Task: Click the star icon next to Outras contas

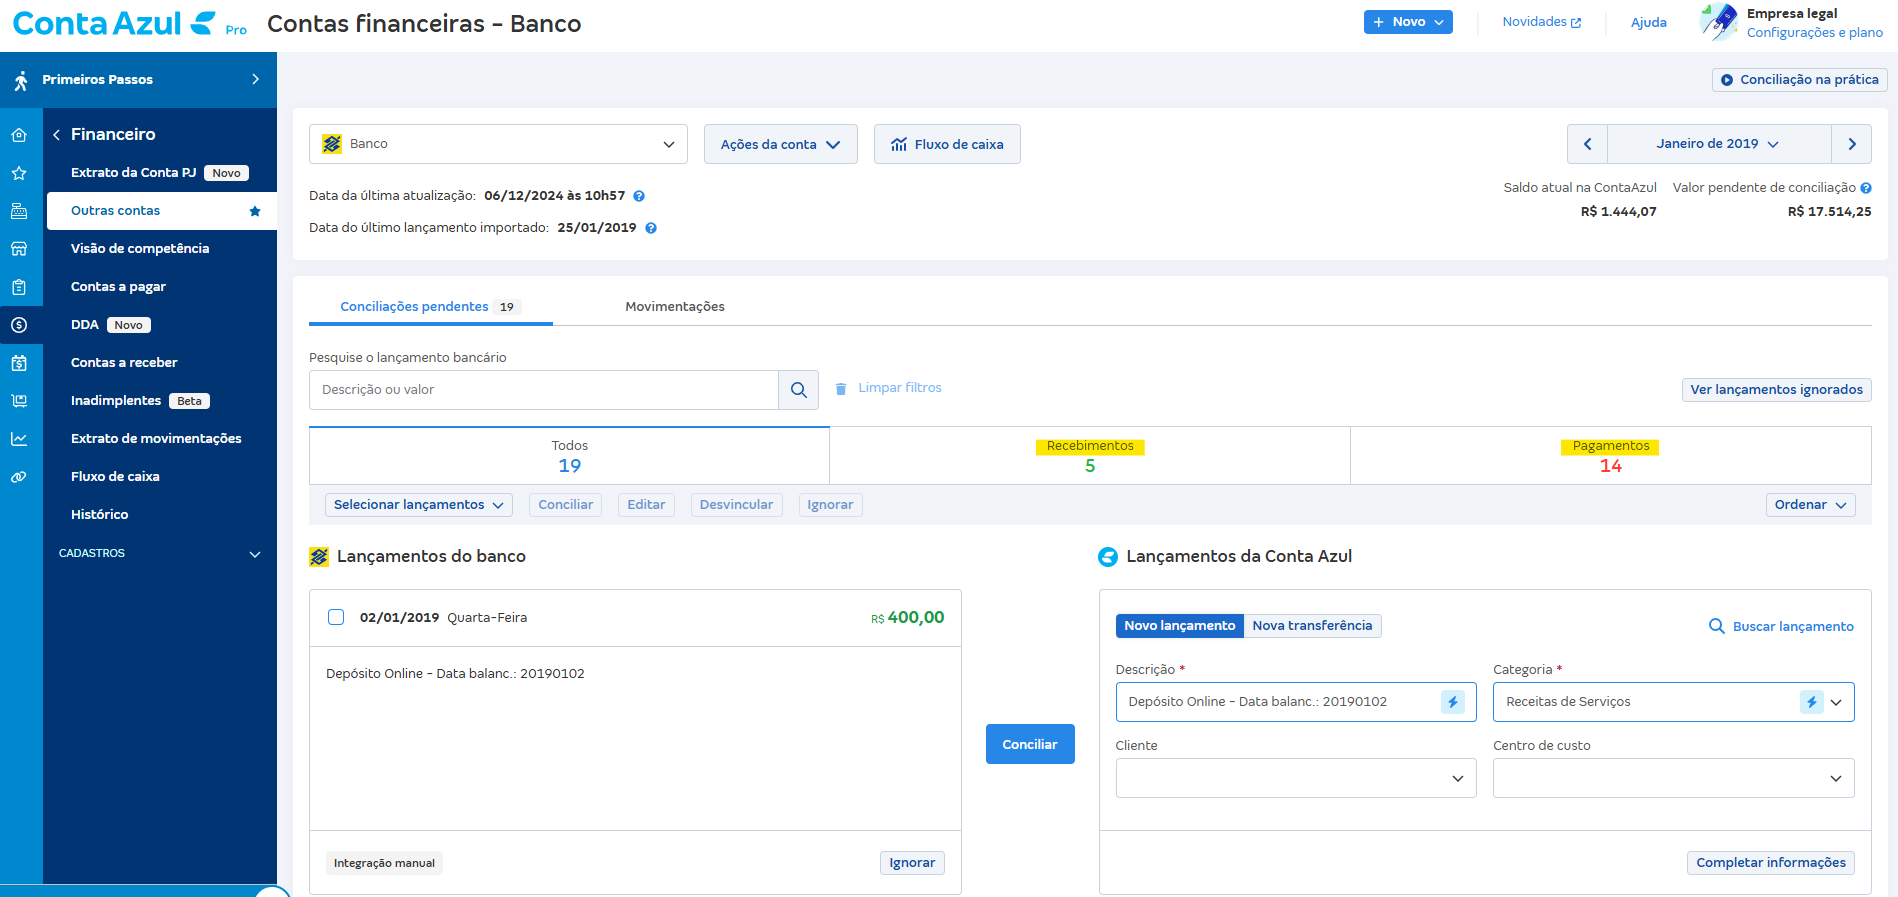Action: (x=255, y=211)
